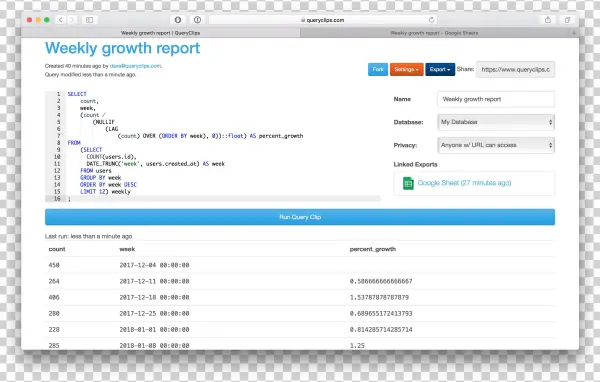Click the week cell 2017-12-11 00:00:00

pos(154,281)
